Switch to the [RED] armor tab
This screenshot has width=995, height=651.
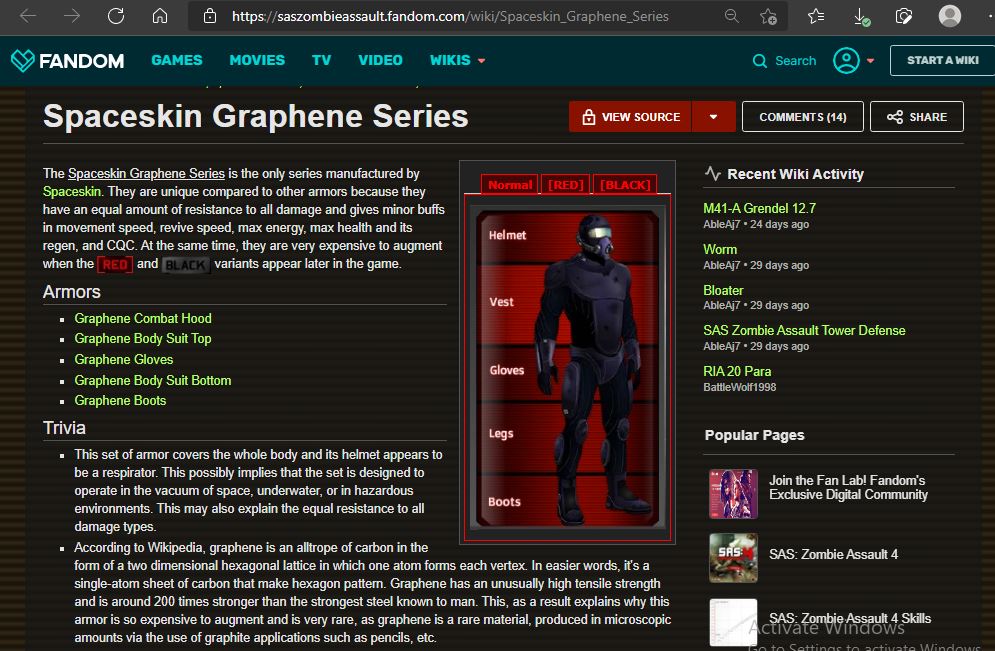pos(565,185)
